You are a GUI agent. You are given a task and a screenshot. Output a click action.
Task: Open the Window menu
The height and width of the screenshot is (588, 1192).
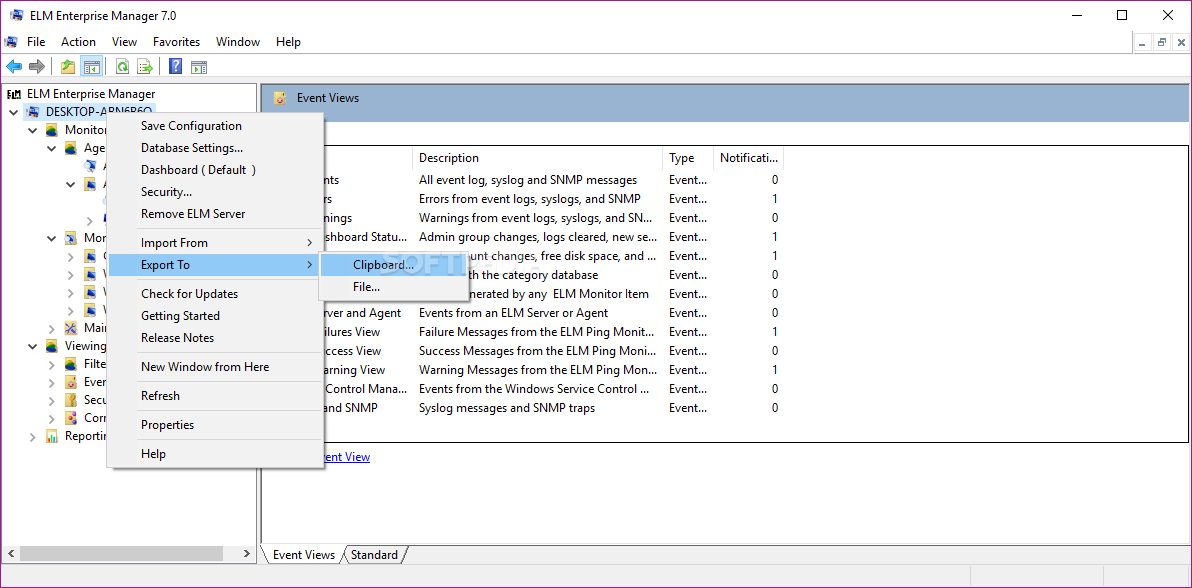(238, 42)
